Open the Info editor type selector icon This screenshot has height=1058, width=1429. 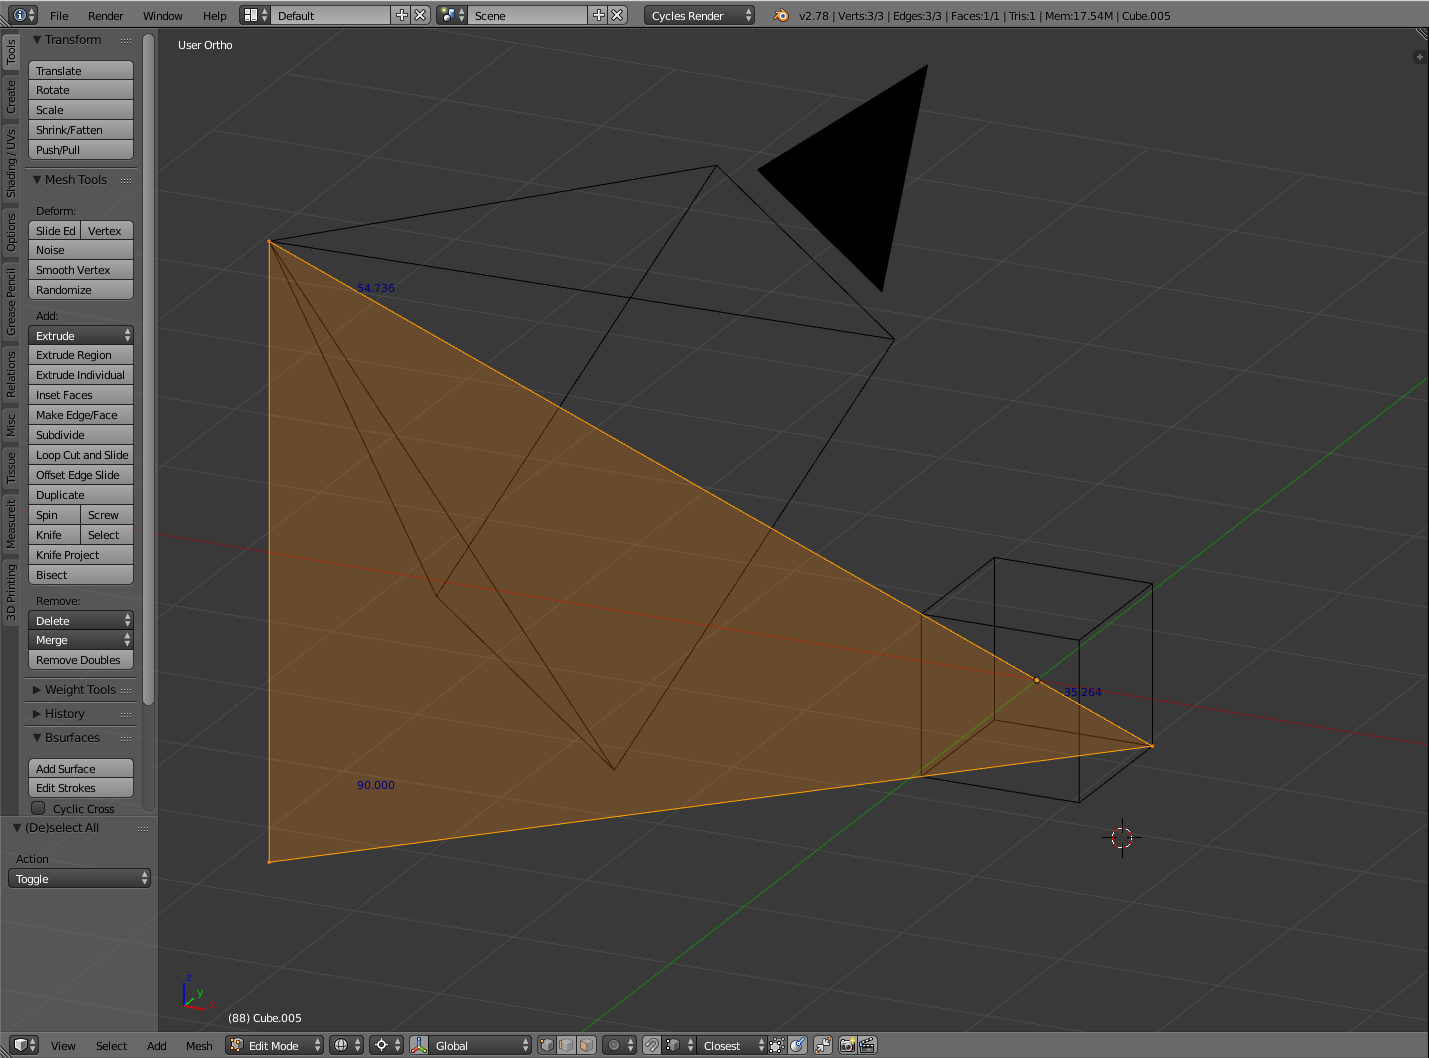tap(25, 15)
